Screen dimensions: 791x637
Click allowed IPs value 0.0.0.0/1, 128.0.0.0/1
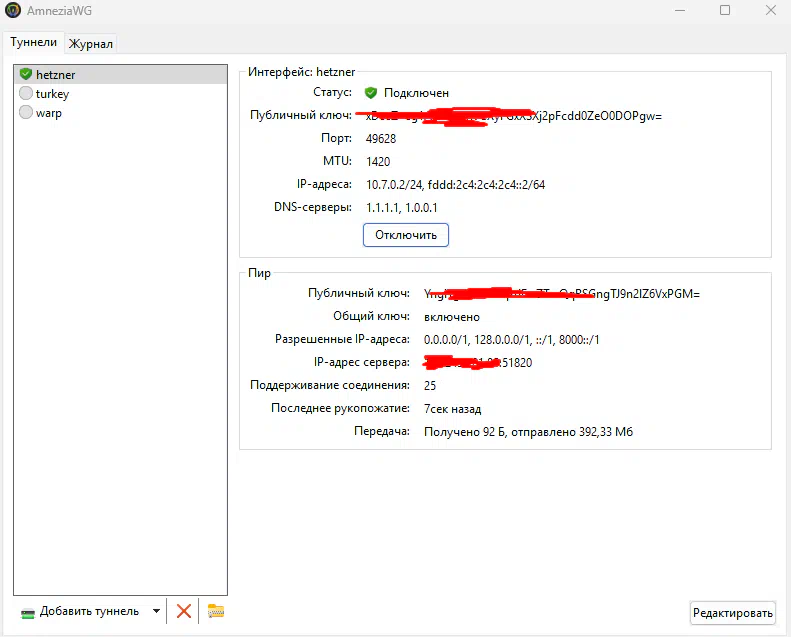[512, 340]
